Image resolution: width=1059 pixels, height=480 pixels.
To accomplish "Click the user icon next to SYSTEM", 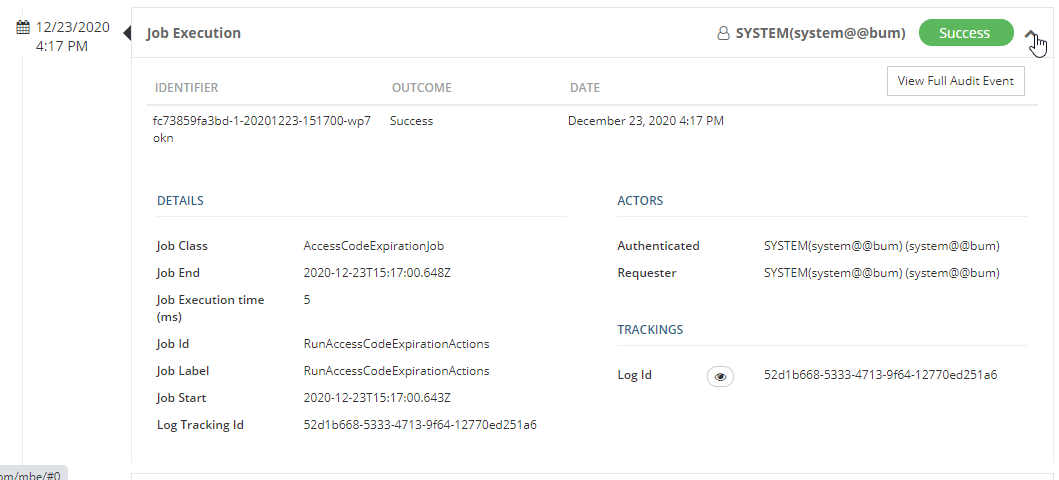I will coord(723,33).
